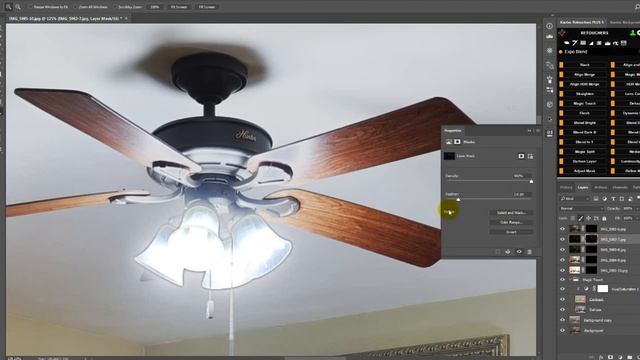Click the Apply Mask icon
The height and width of the screenshot is (360, 640).
pos(508,252)
